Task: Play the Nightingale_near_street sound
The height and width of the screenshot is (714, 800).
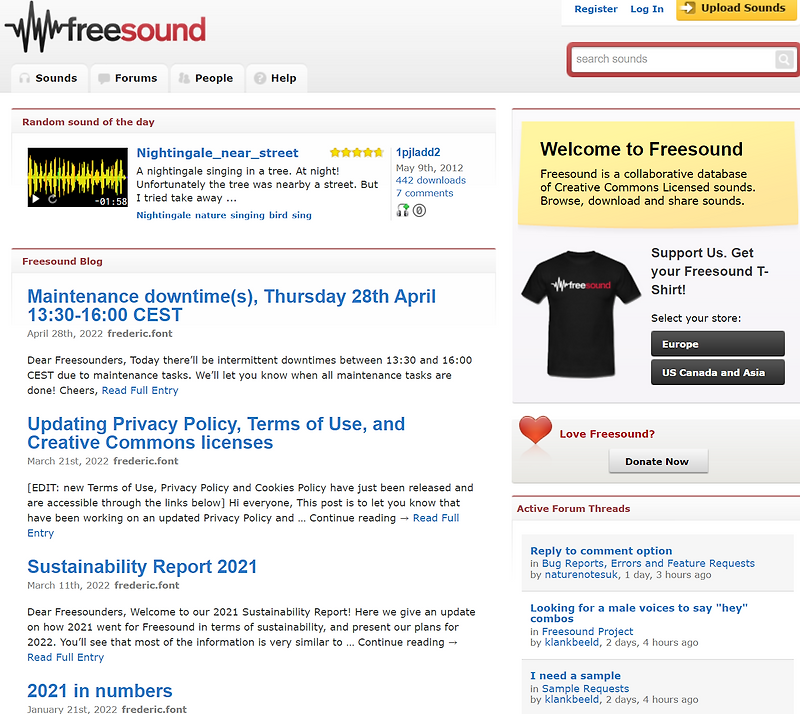Action: tap(36, 199)
